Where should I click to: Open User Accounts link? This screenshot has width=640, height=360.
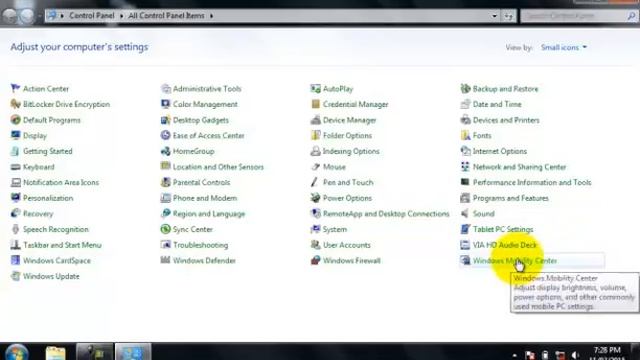pyautogui.click(x=347, y=245)
